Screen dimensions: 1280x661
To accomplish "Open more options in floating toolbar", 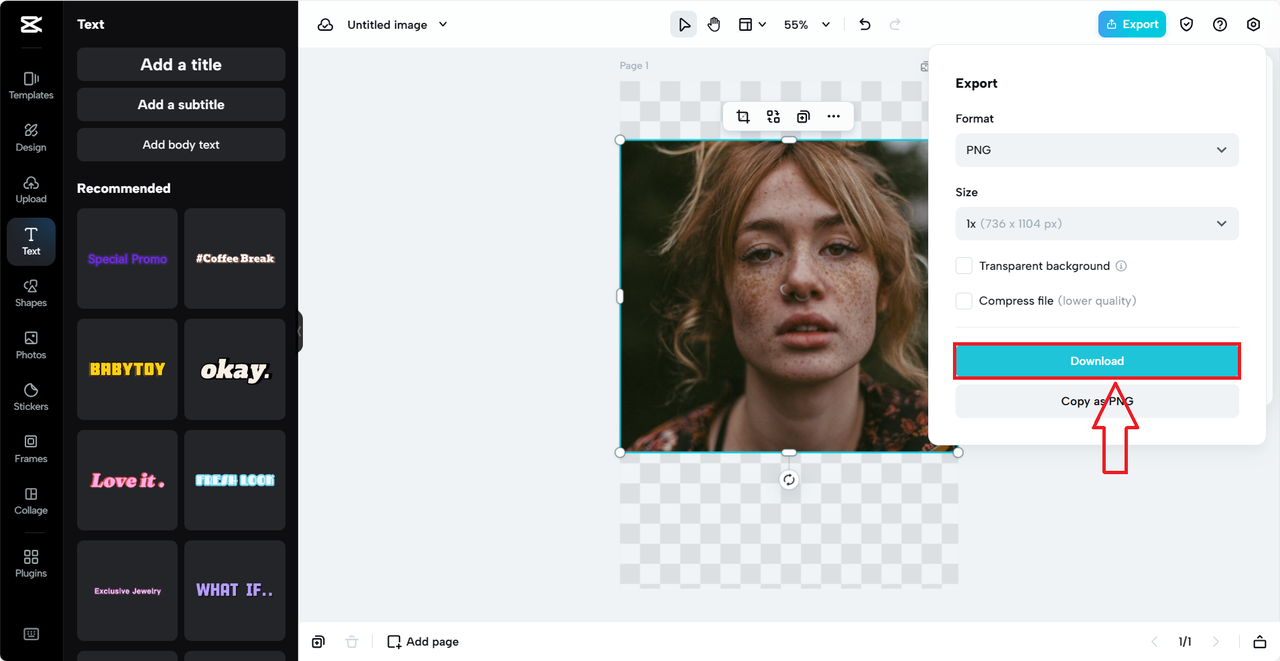I will [833, 117].
